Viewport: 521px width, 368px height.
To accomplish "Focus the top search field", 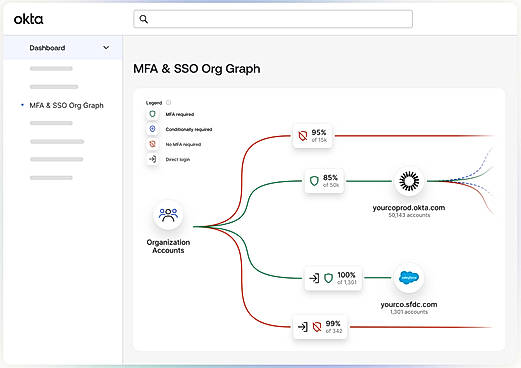I will point(273,19).
